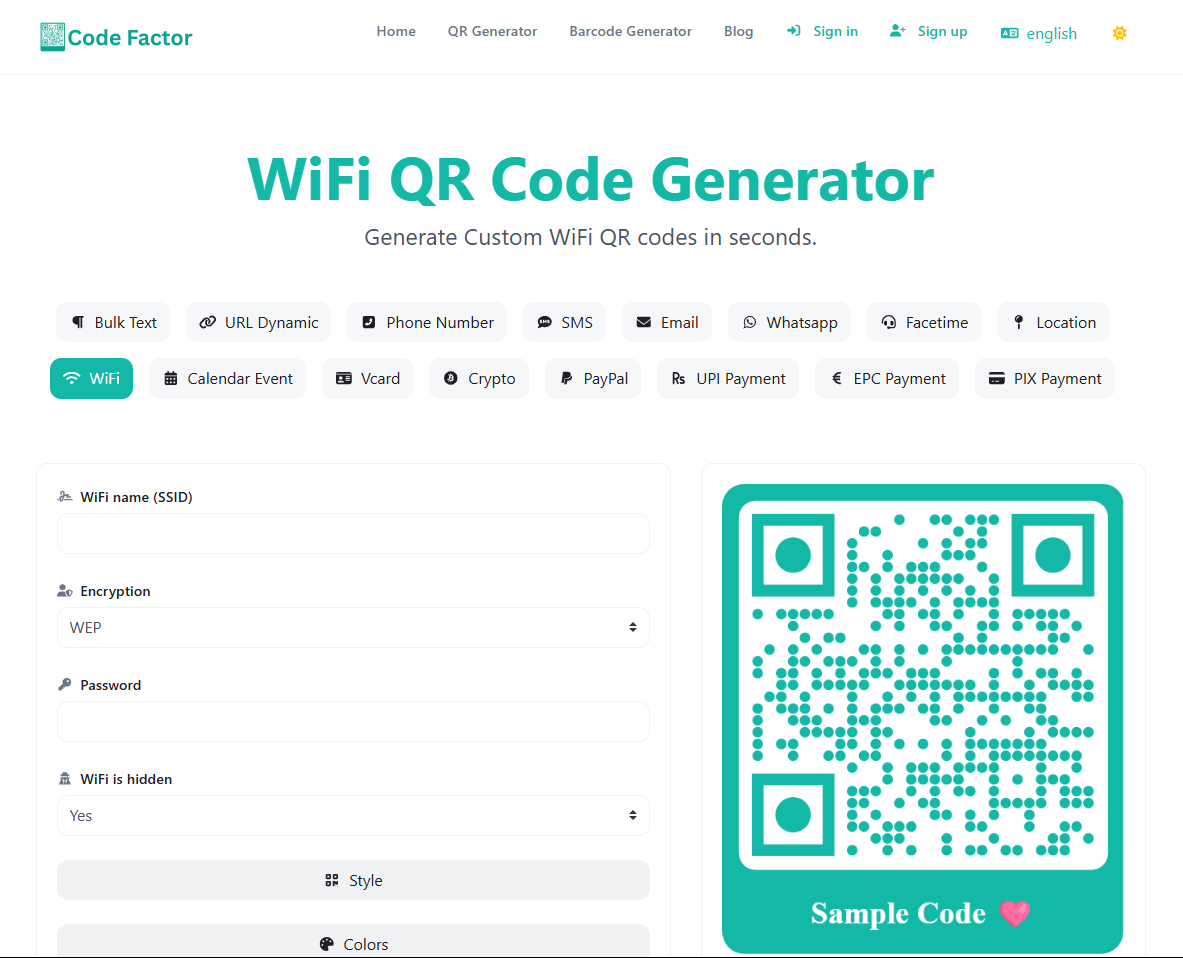This screenshot has width=1183, height=958.
Task: Select the URL Dynamic QR type
Action: click(259, 322)
